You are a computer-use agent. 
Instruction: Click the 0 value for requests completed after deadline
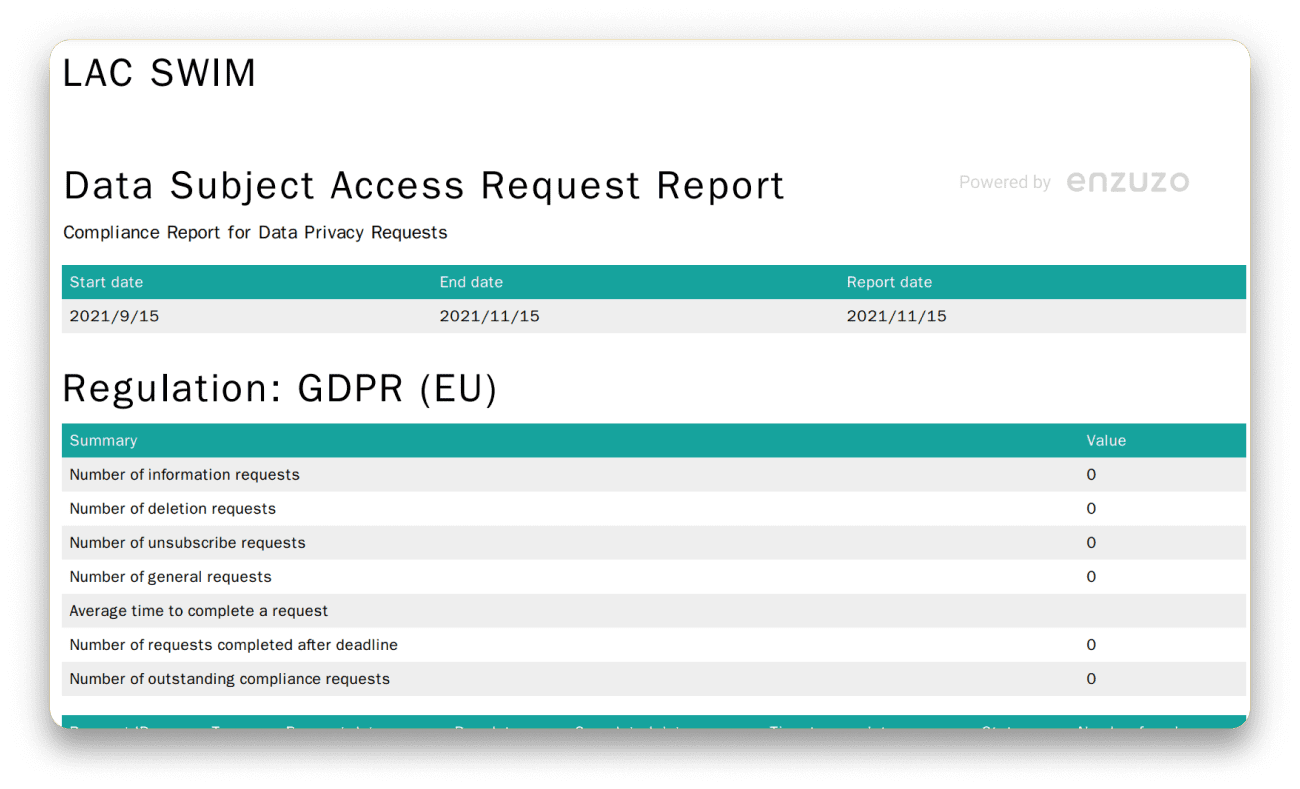tap(1091, 645)
